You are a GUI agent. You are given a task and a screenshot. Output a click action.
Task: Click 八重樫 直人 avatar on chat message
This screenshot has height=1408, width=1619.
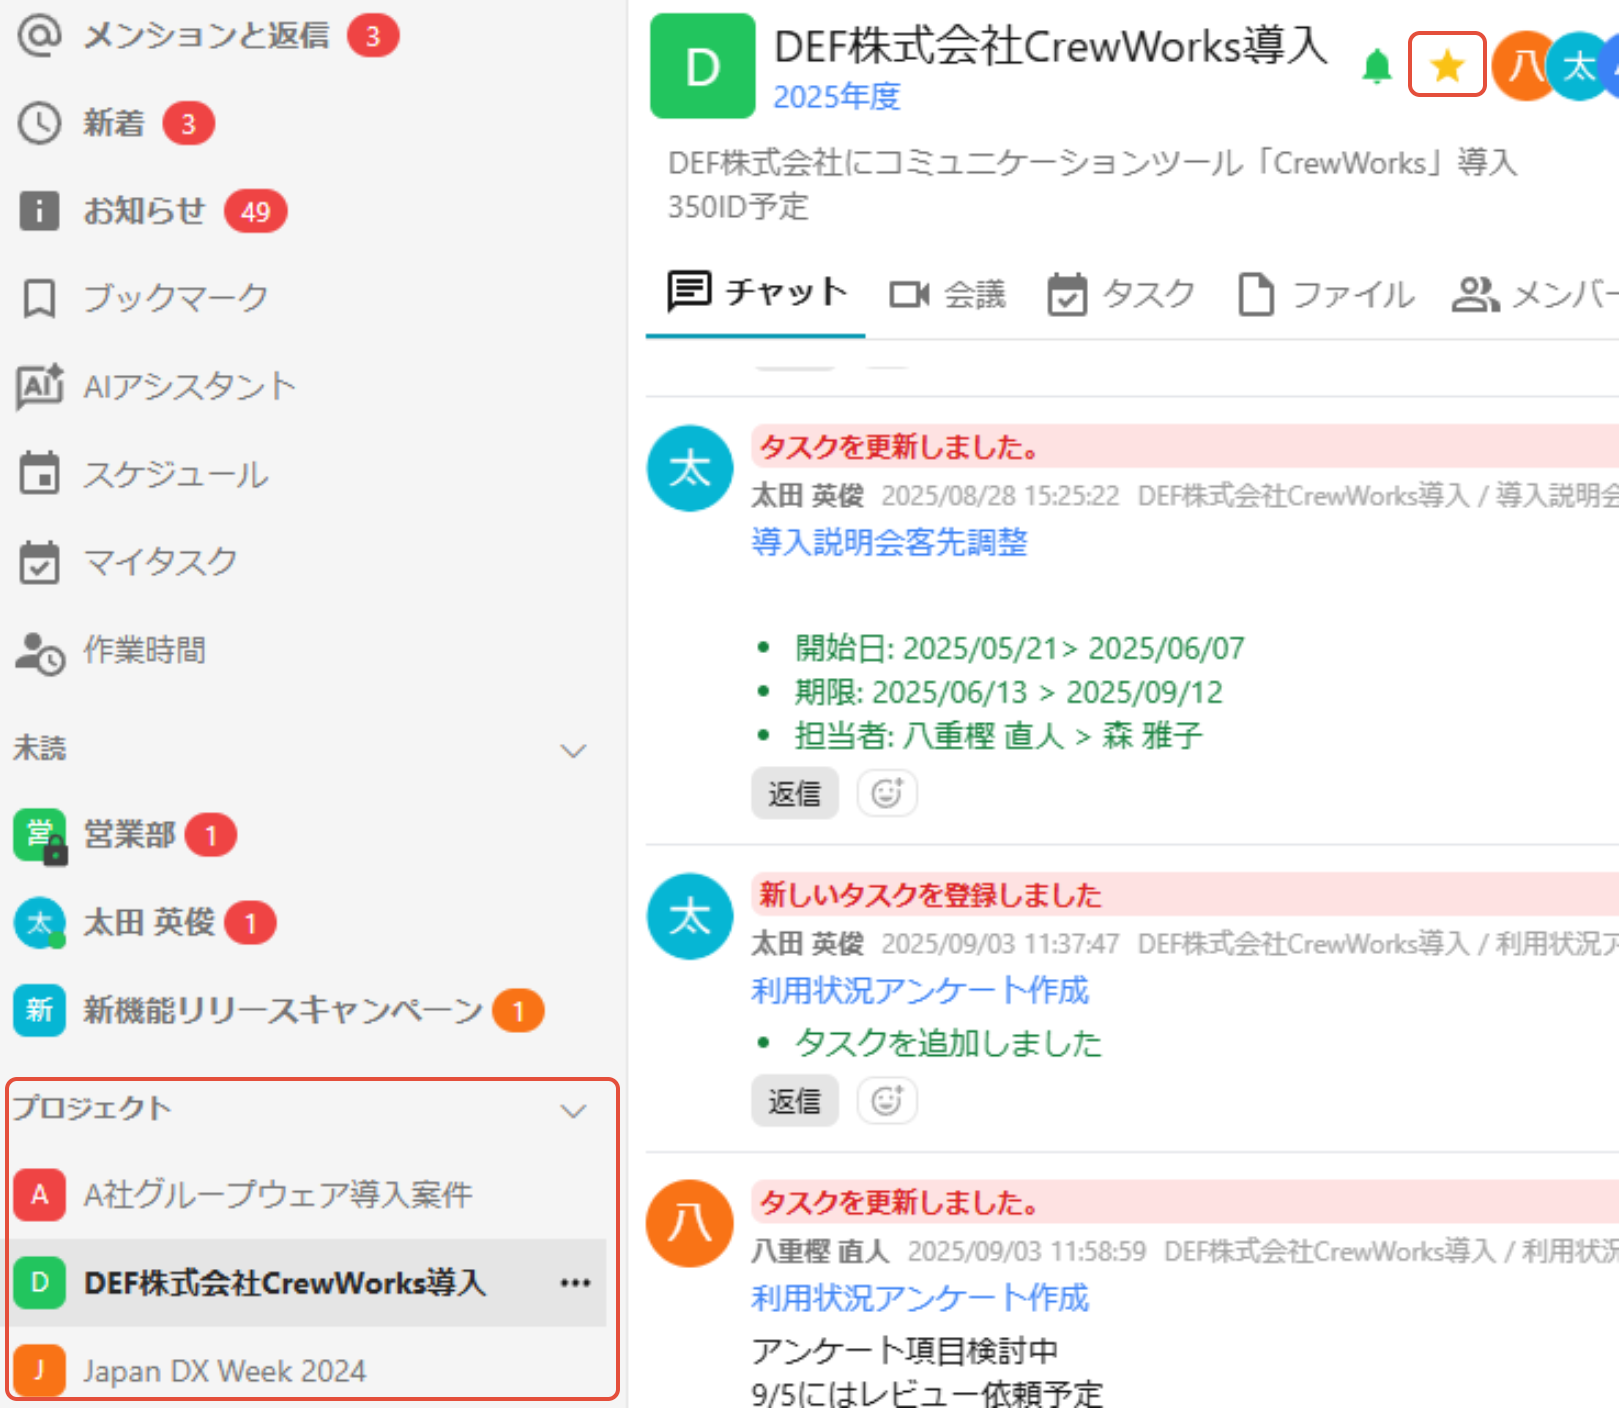point(690,1223)
